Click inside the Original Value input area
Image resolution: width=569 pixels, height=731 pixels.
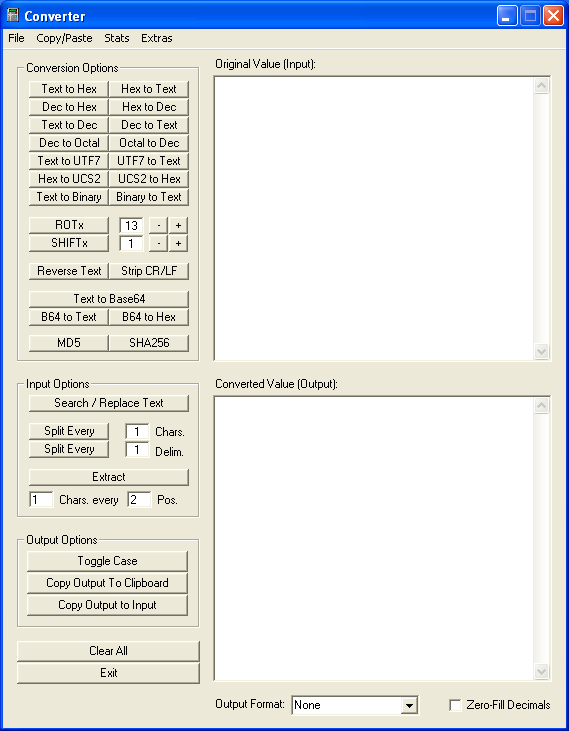point(374,218)
